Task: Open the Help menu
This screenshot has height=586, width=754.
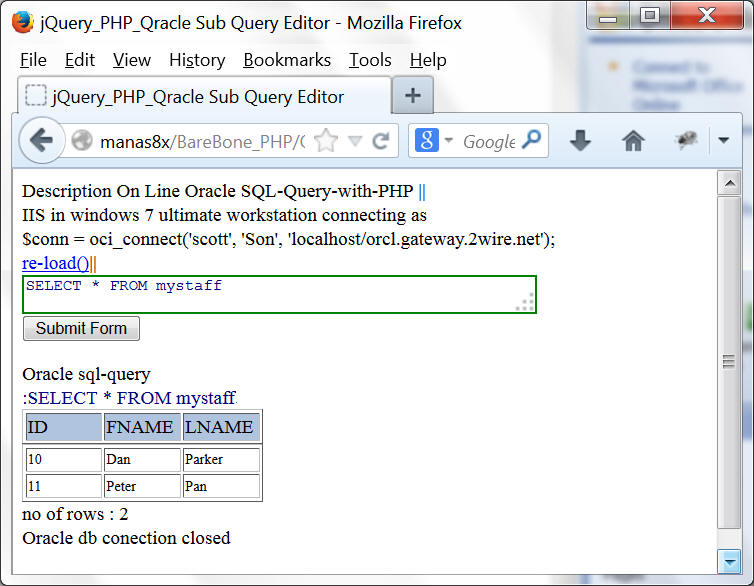Action: (428, 60)
